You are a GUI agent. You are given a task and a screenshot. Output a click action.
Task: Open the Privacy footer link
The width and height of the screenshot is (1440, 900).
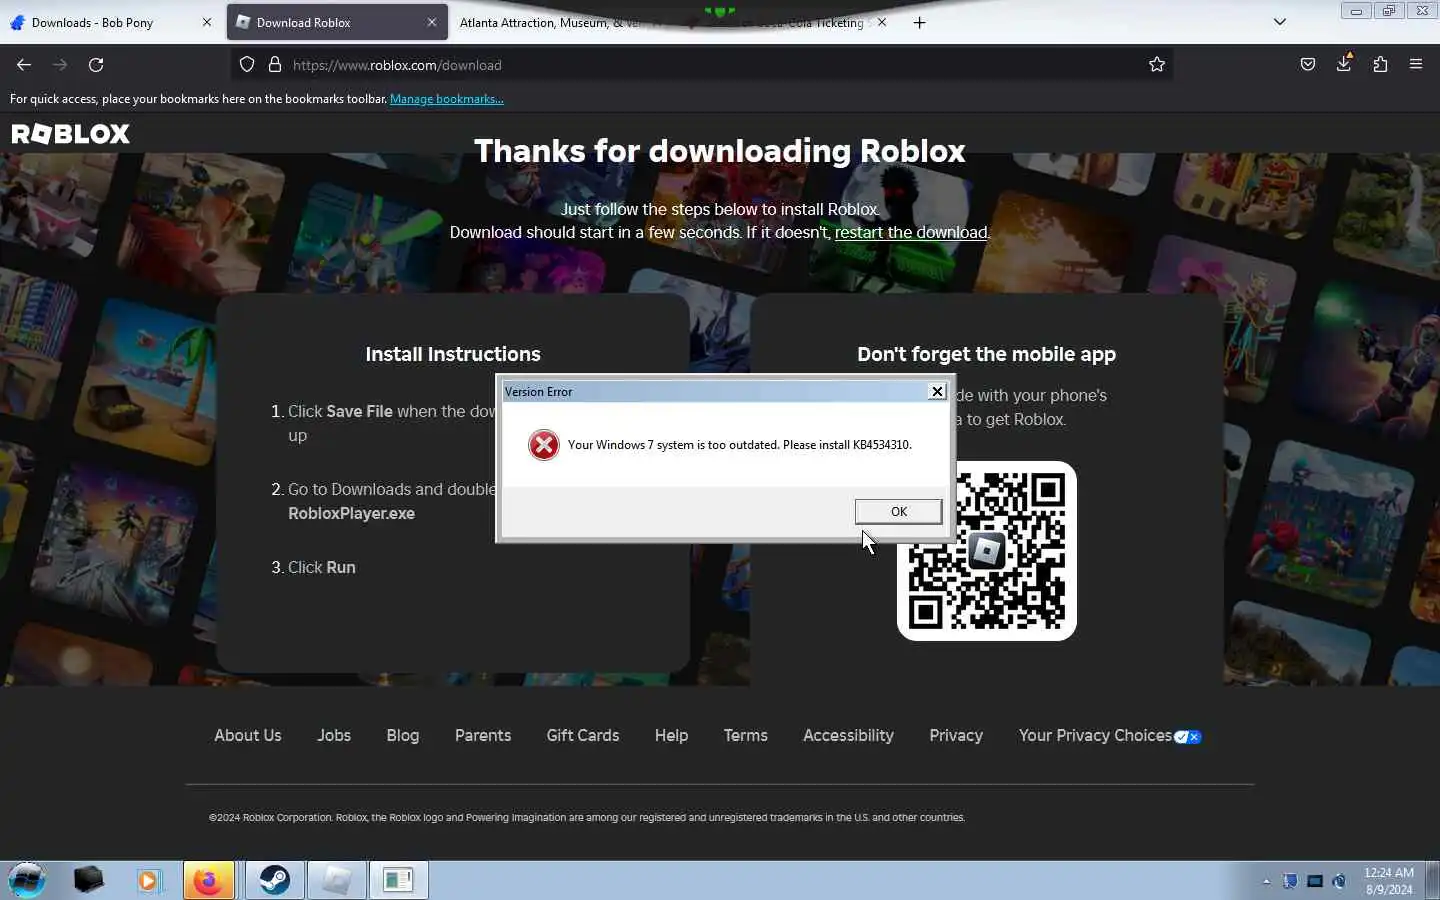(x=956, y=735)
